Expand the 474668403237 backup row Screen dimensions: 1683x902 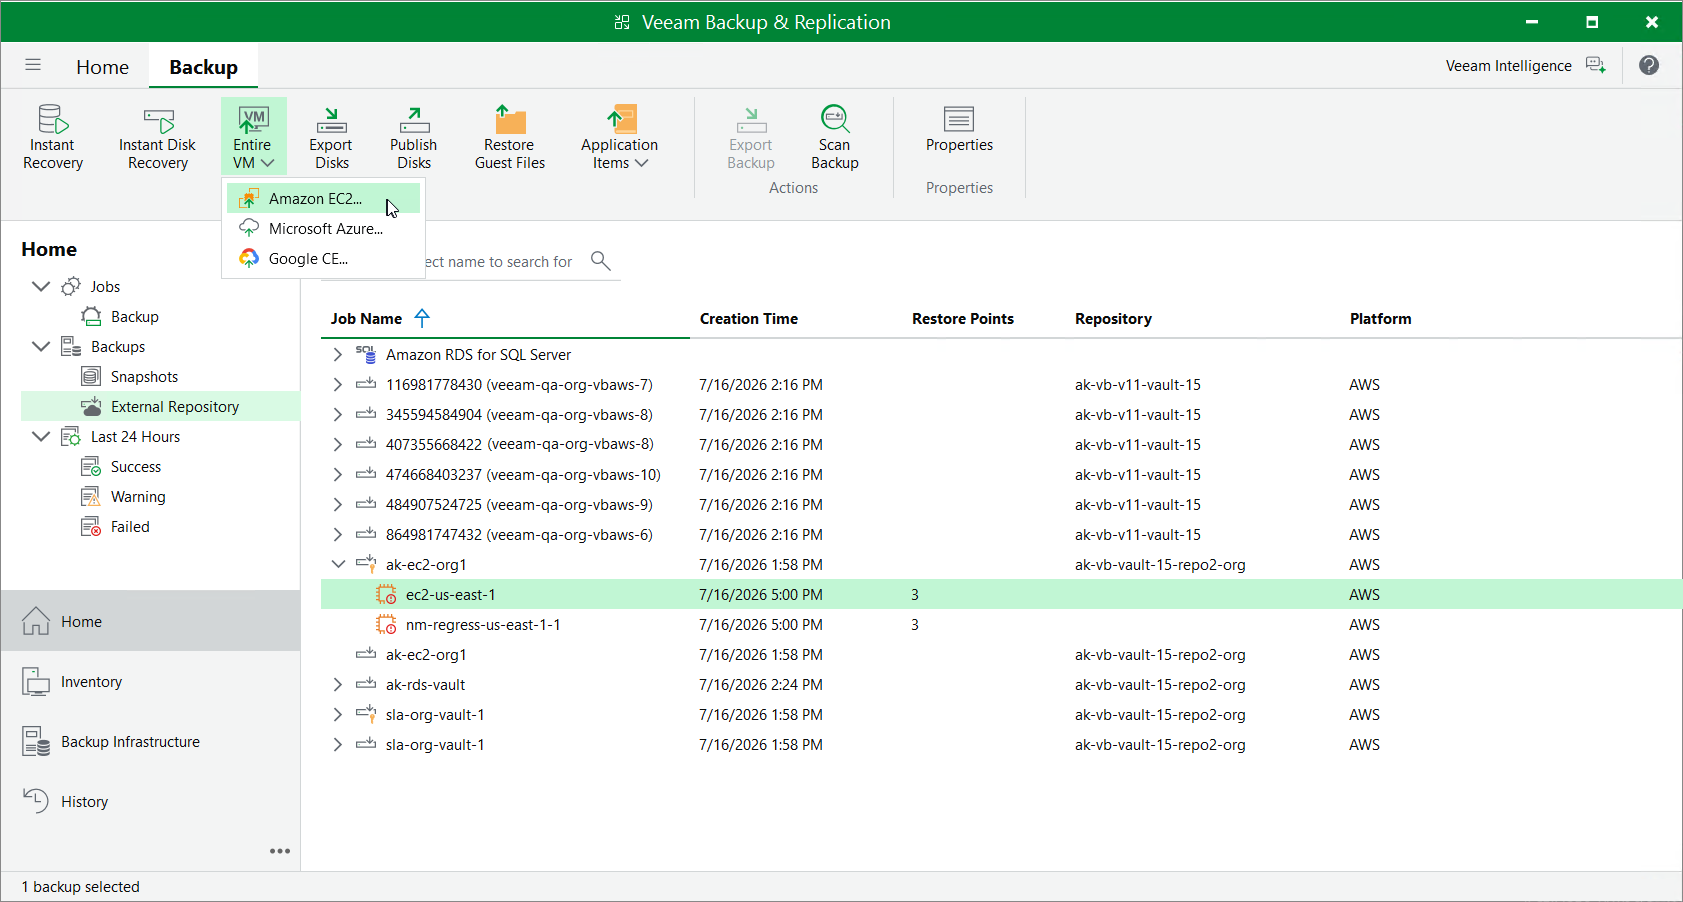(338, 475)
